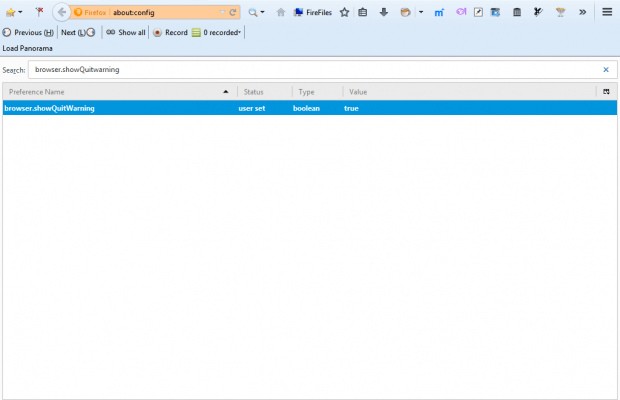Open the URL bar history dropdown arrow
This screenshot has width=620, height=400.
click(x=222, y=13)
